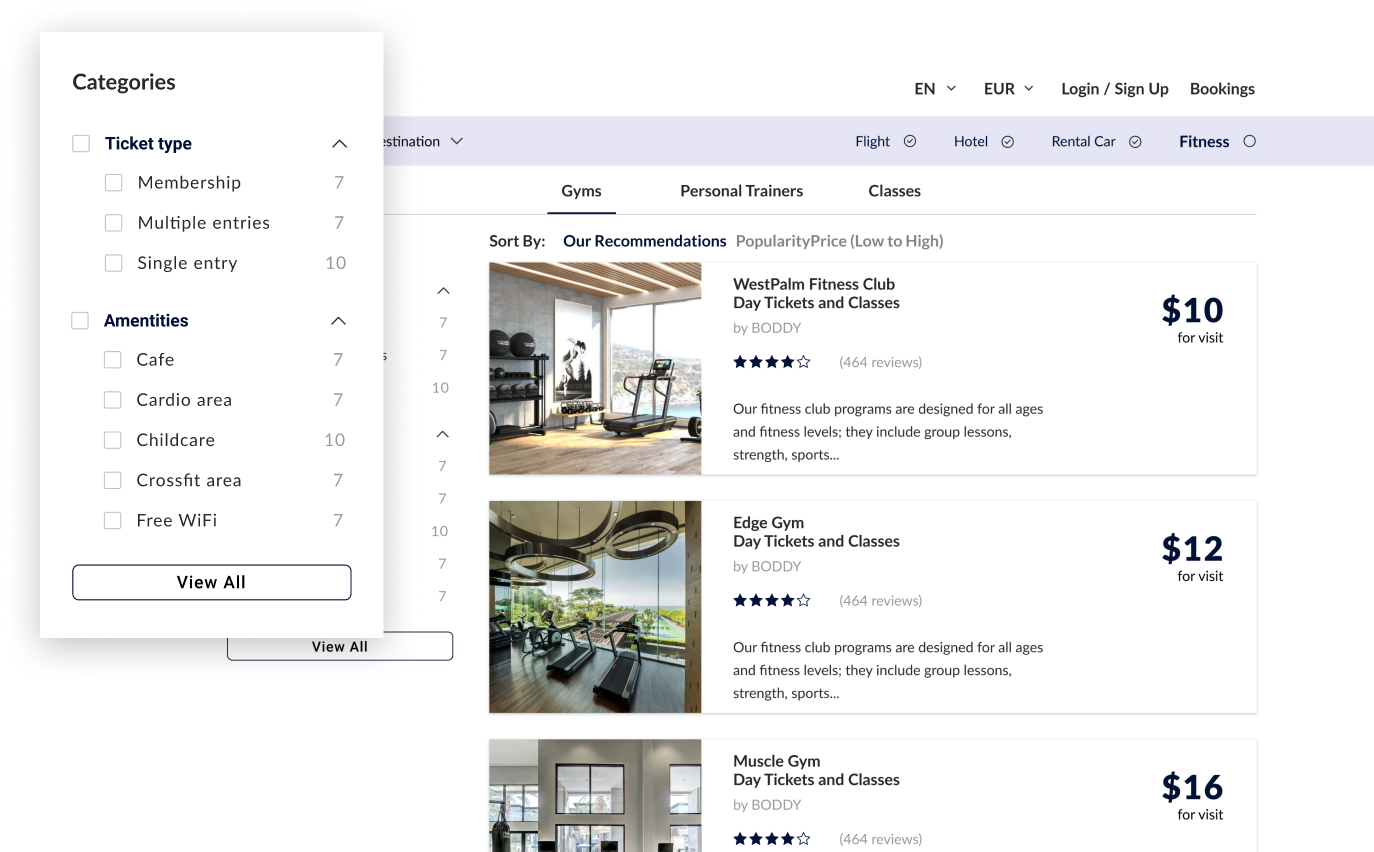
Task: Open the WestPalm Fitness Club photo
Action: click(x=595, y=368)
